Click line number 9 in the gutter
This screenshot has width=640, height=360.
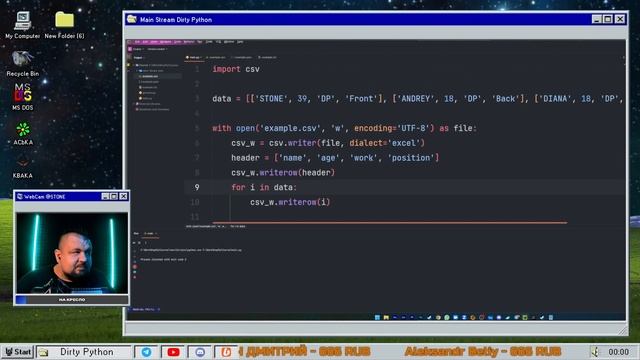pyautogui.click(x=197, y=187)
